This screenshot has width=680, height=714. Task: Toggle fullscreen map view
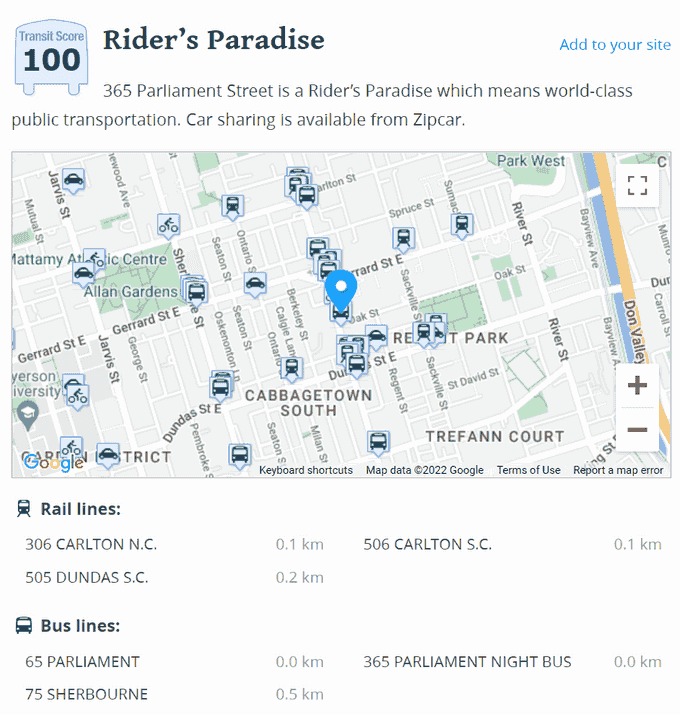point(637,185)
